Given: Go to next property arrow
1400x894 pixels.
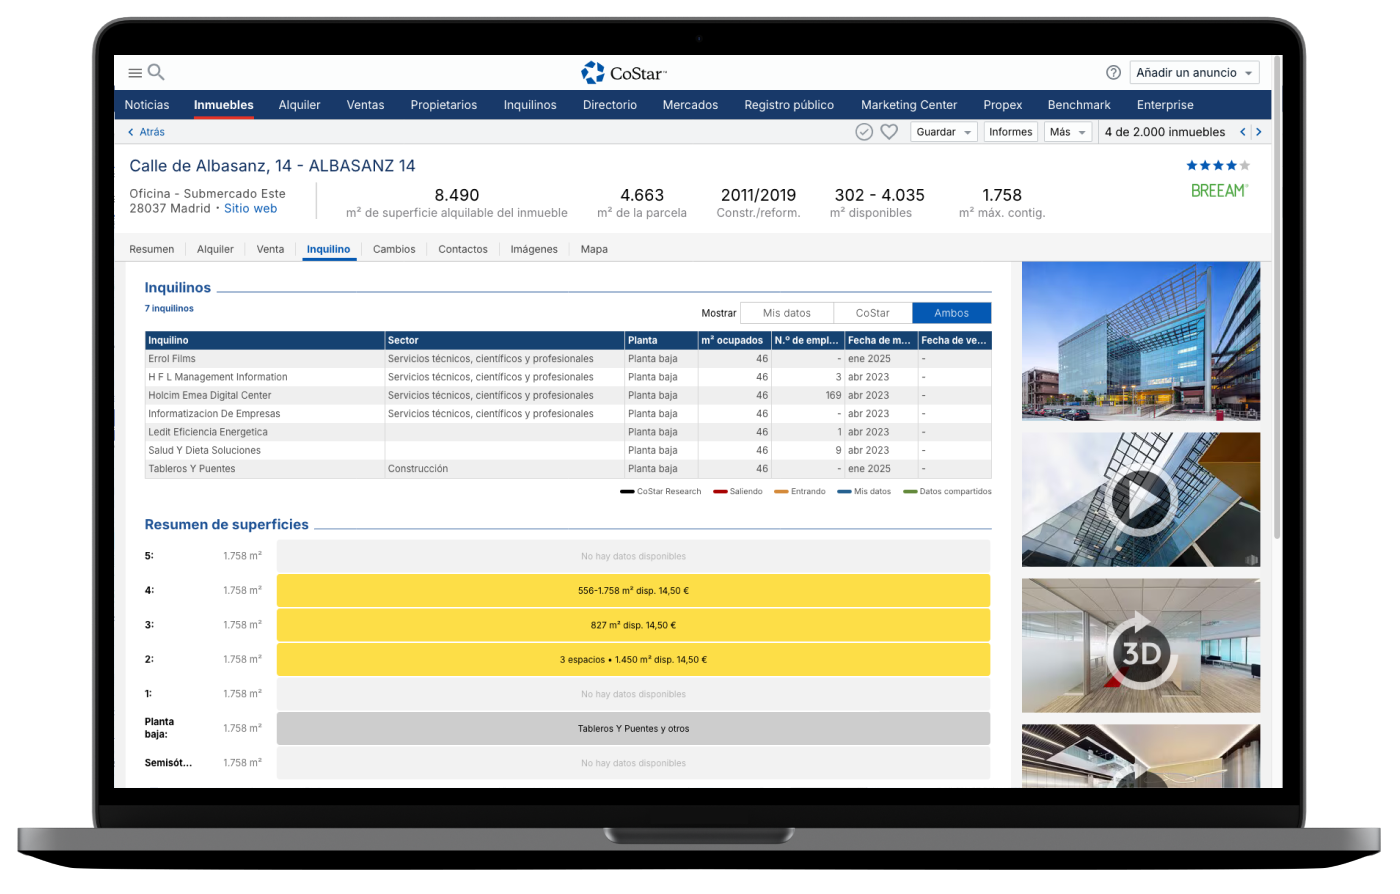Looking at the screenshot, I should [x=1259, y=132].
